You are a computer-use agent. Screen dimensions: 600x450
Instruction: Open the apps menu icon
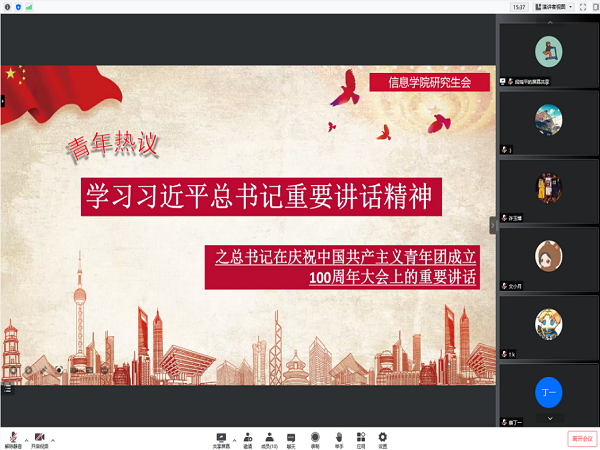point(361,440)
